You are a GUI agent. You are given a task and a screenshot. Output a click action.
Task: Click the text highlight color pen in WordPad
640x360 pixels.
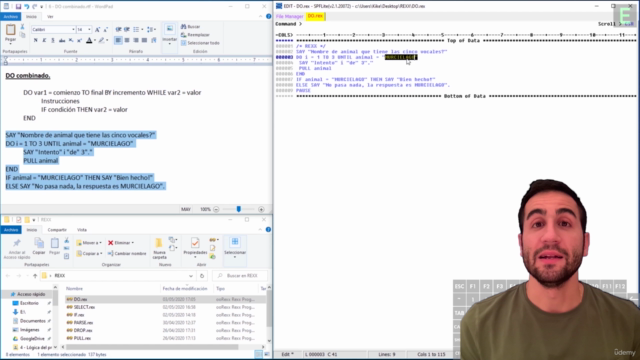[x=102, y=40]
